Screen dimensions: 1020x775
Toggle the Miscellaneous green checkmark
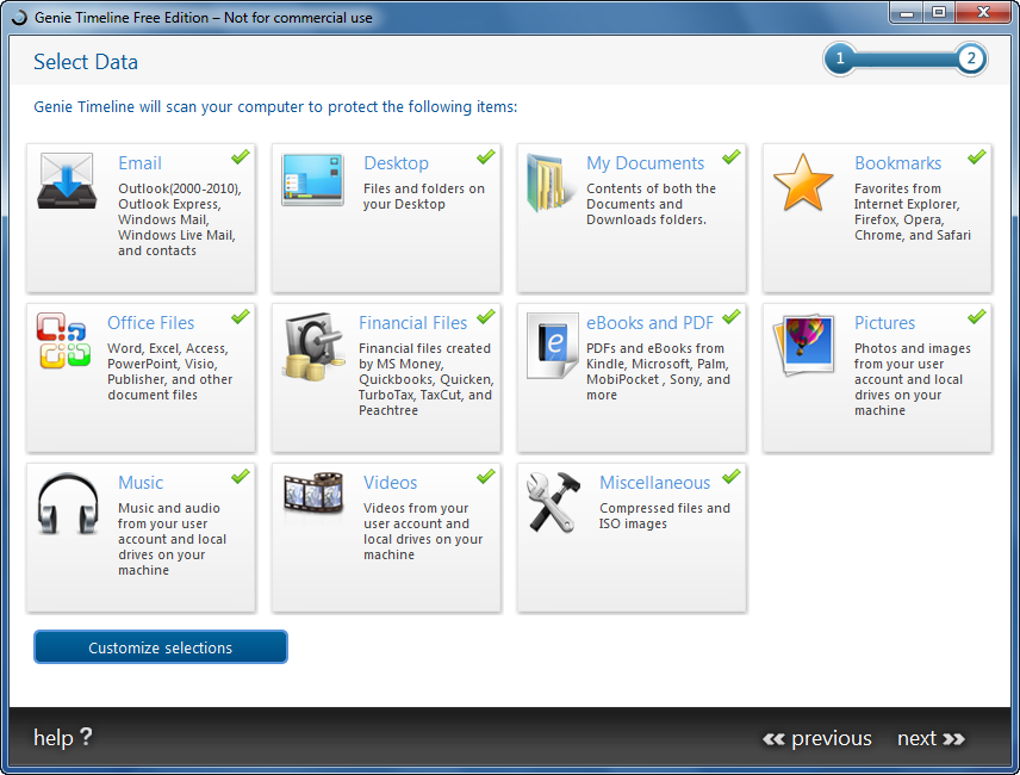click(x=731, y=476)
